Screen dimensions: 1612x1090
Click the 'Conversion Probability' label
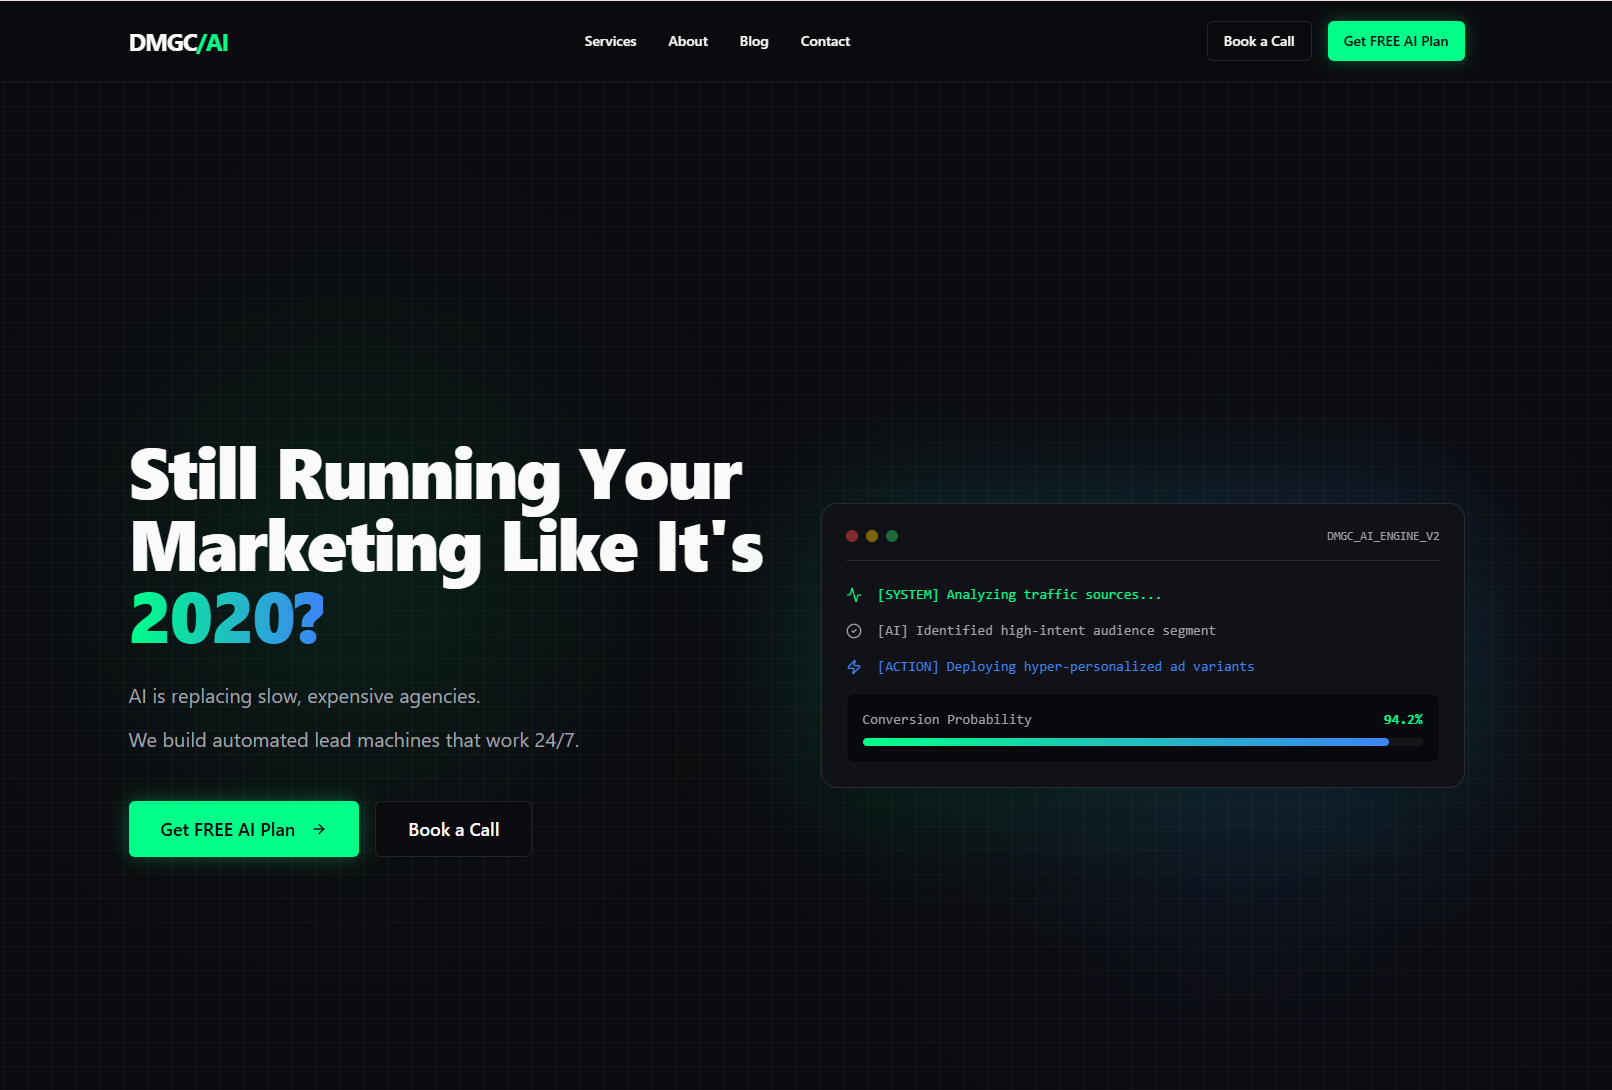[947, 720]
